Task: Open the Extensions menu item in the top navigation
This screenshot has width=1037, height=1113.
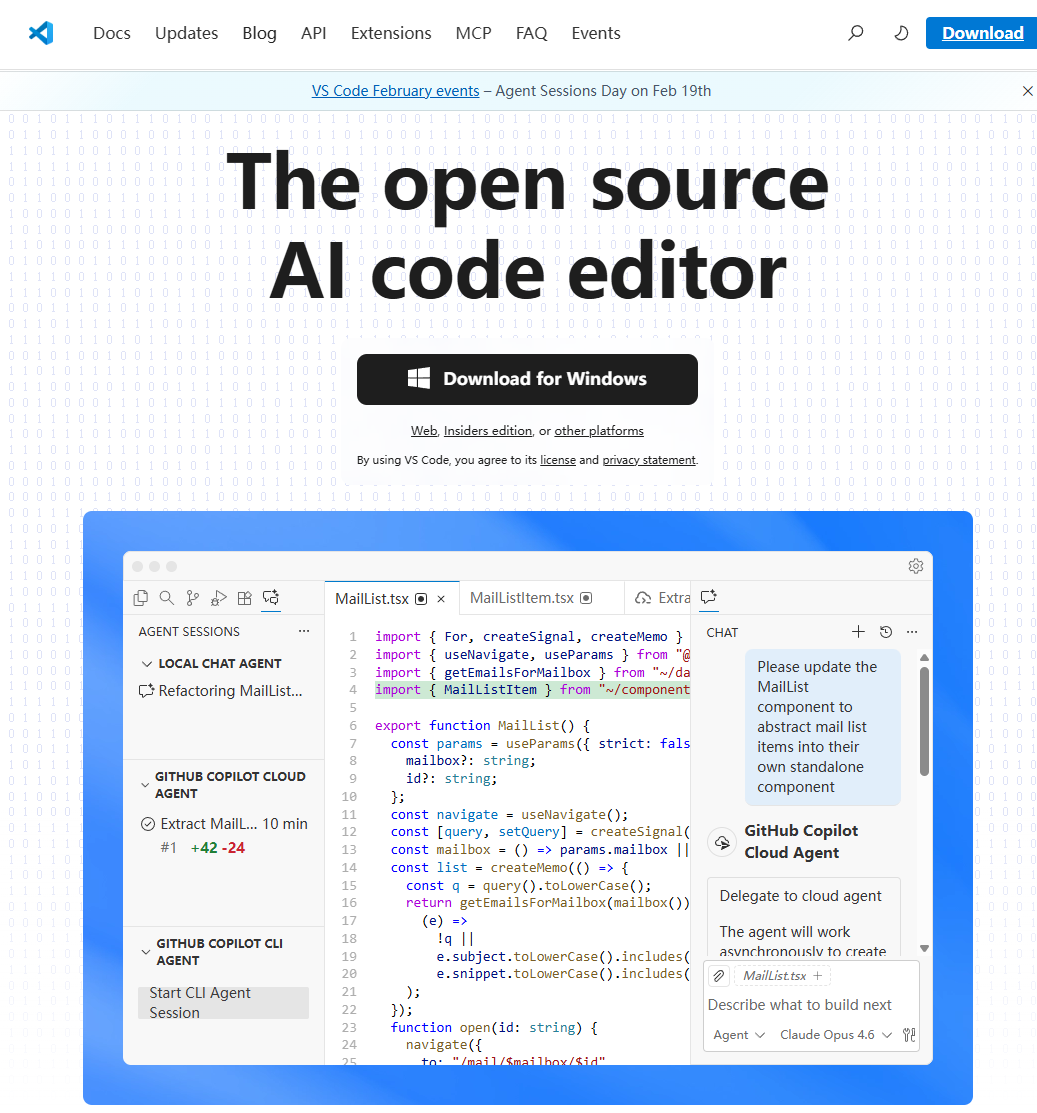Action: 391,33
